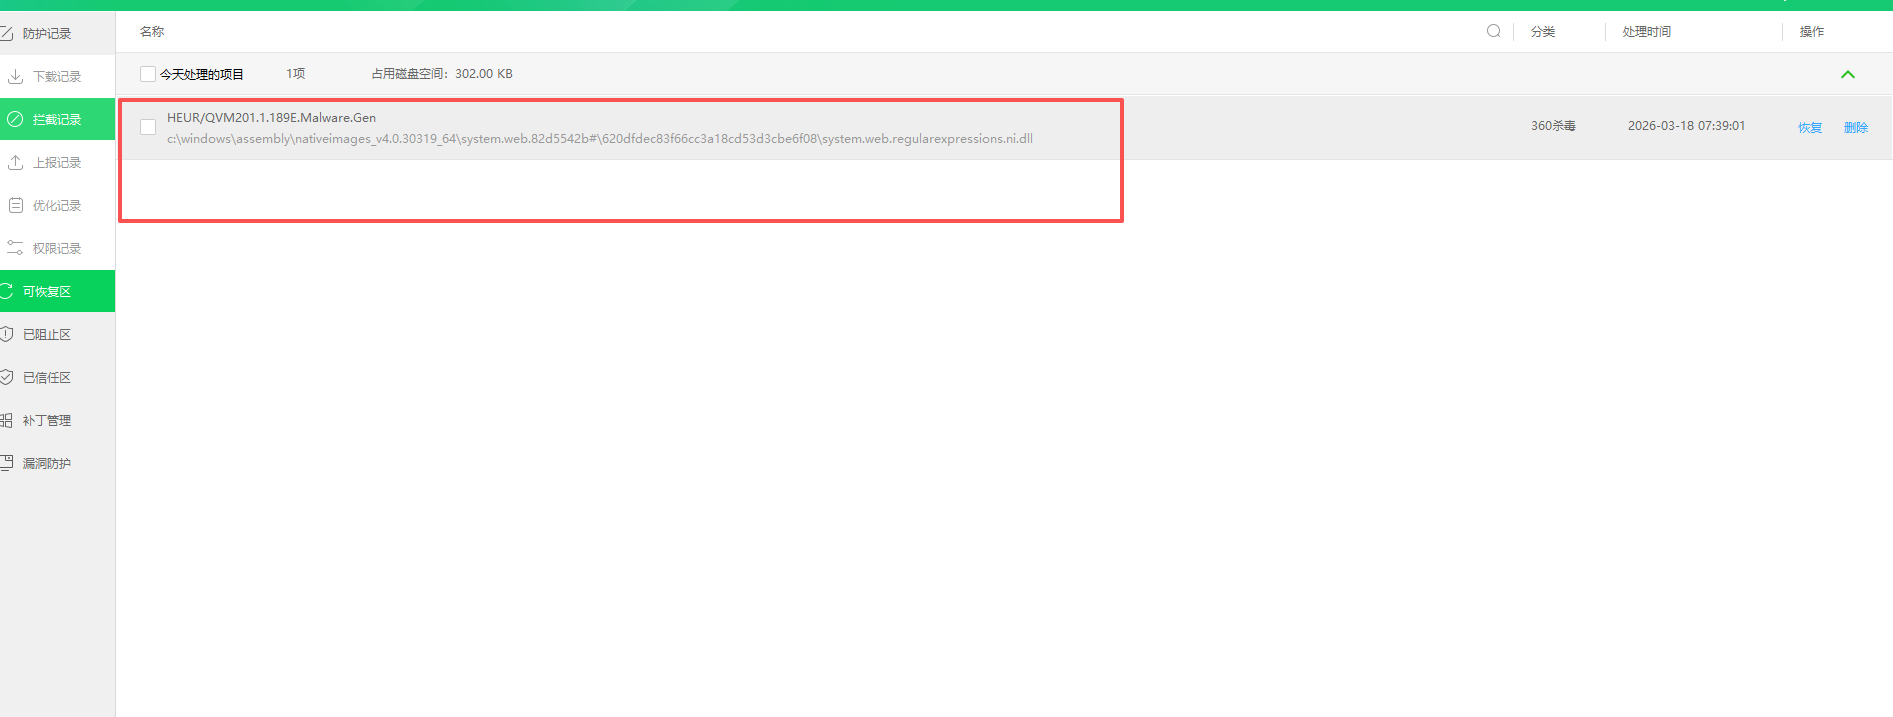This screenshot has width=1893, height=717.
Task: Click 删除 for the quarantined dll
Action: click(x=1856, y=128)
